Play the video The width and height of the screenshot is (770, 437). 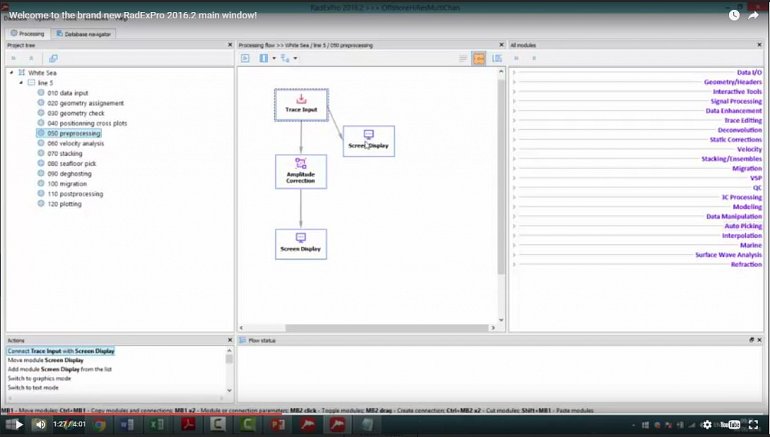point(19,425)
